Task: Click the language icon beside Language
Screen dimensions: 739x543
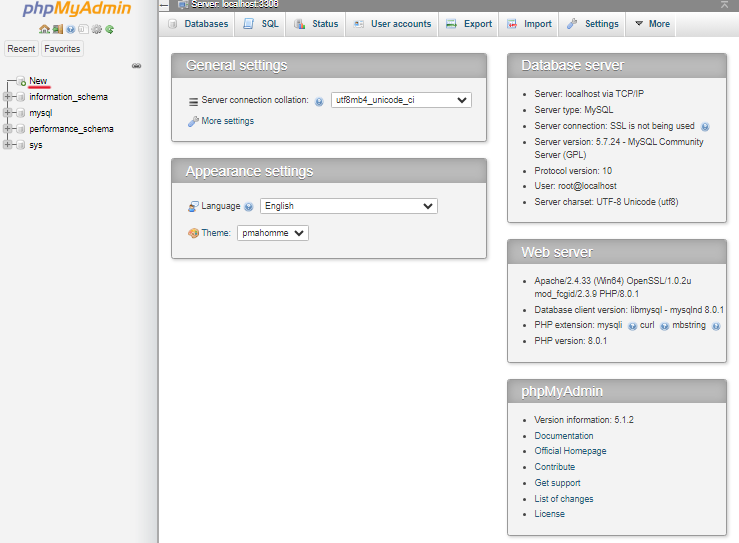Action: pos(193,206)
